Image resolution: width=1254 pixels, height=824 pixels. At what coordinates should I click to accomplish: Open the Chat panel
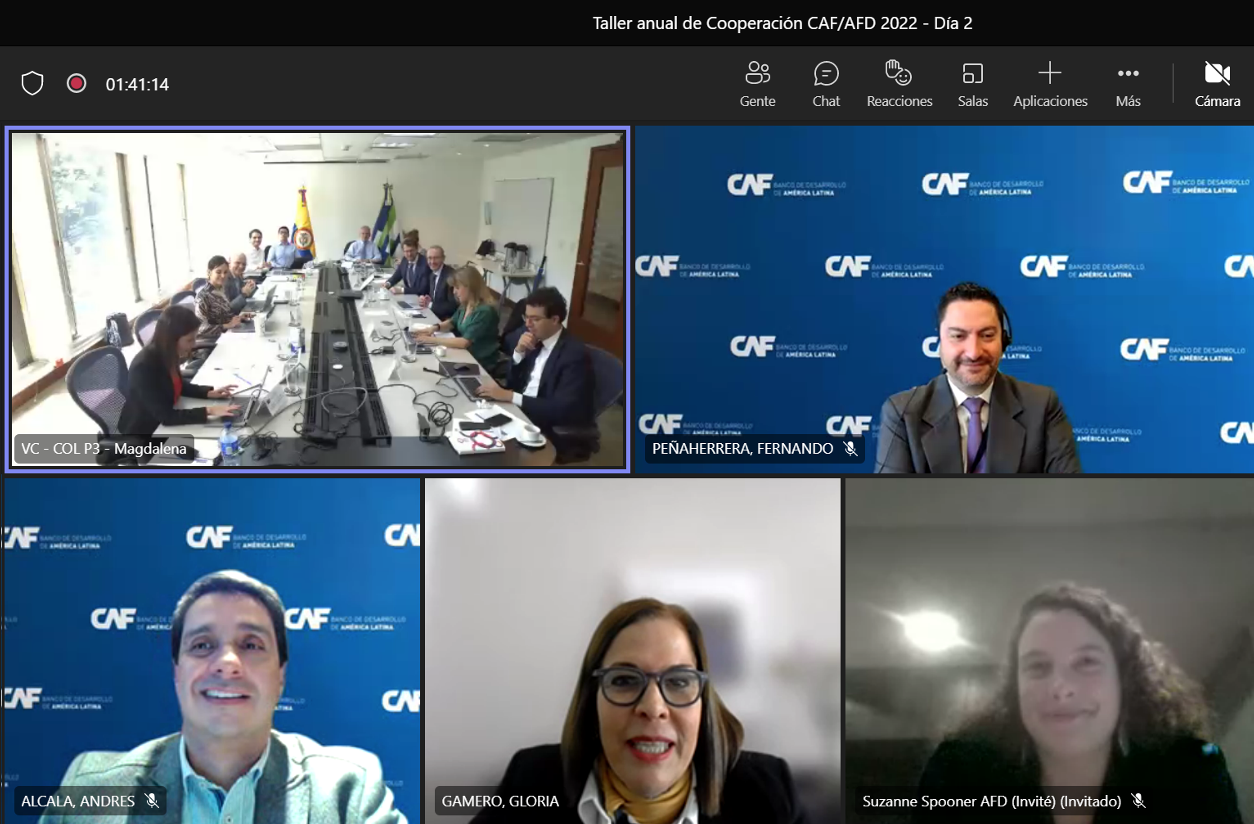click(826, 84)
